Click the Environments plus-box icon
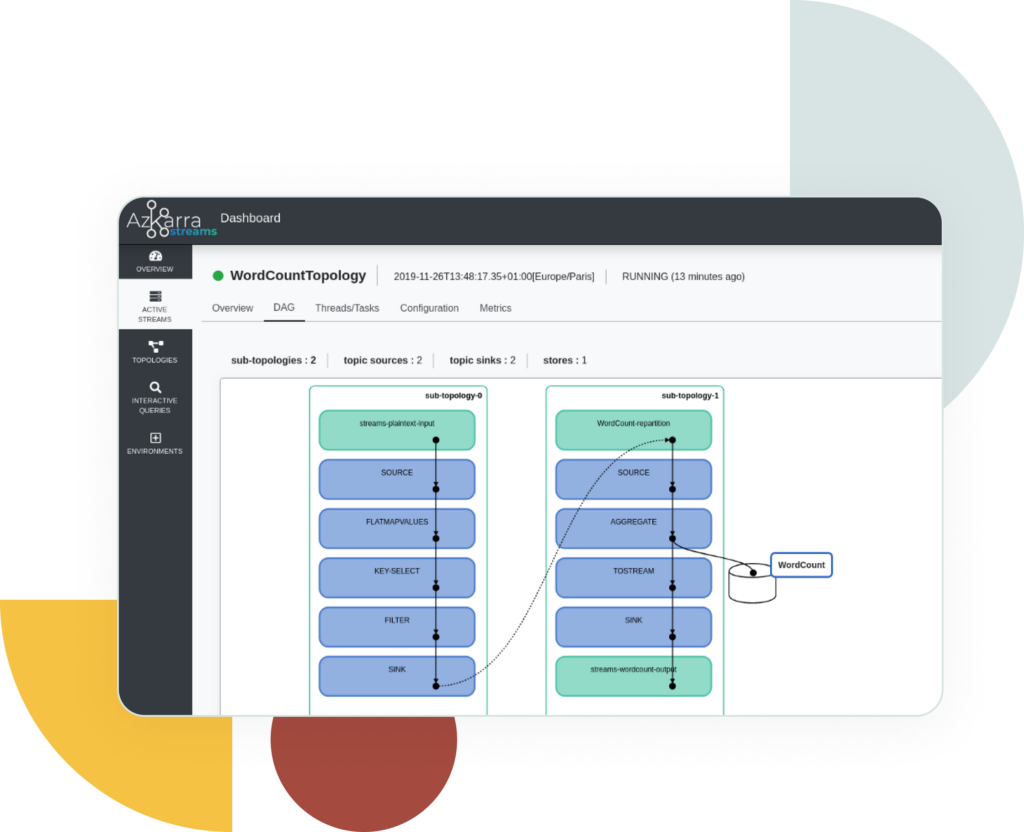This screenshot has height=832, width=1024. pos(155,438)
